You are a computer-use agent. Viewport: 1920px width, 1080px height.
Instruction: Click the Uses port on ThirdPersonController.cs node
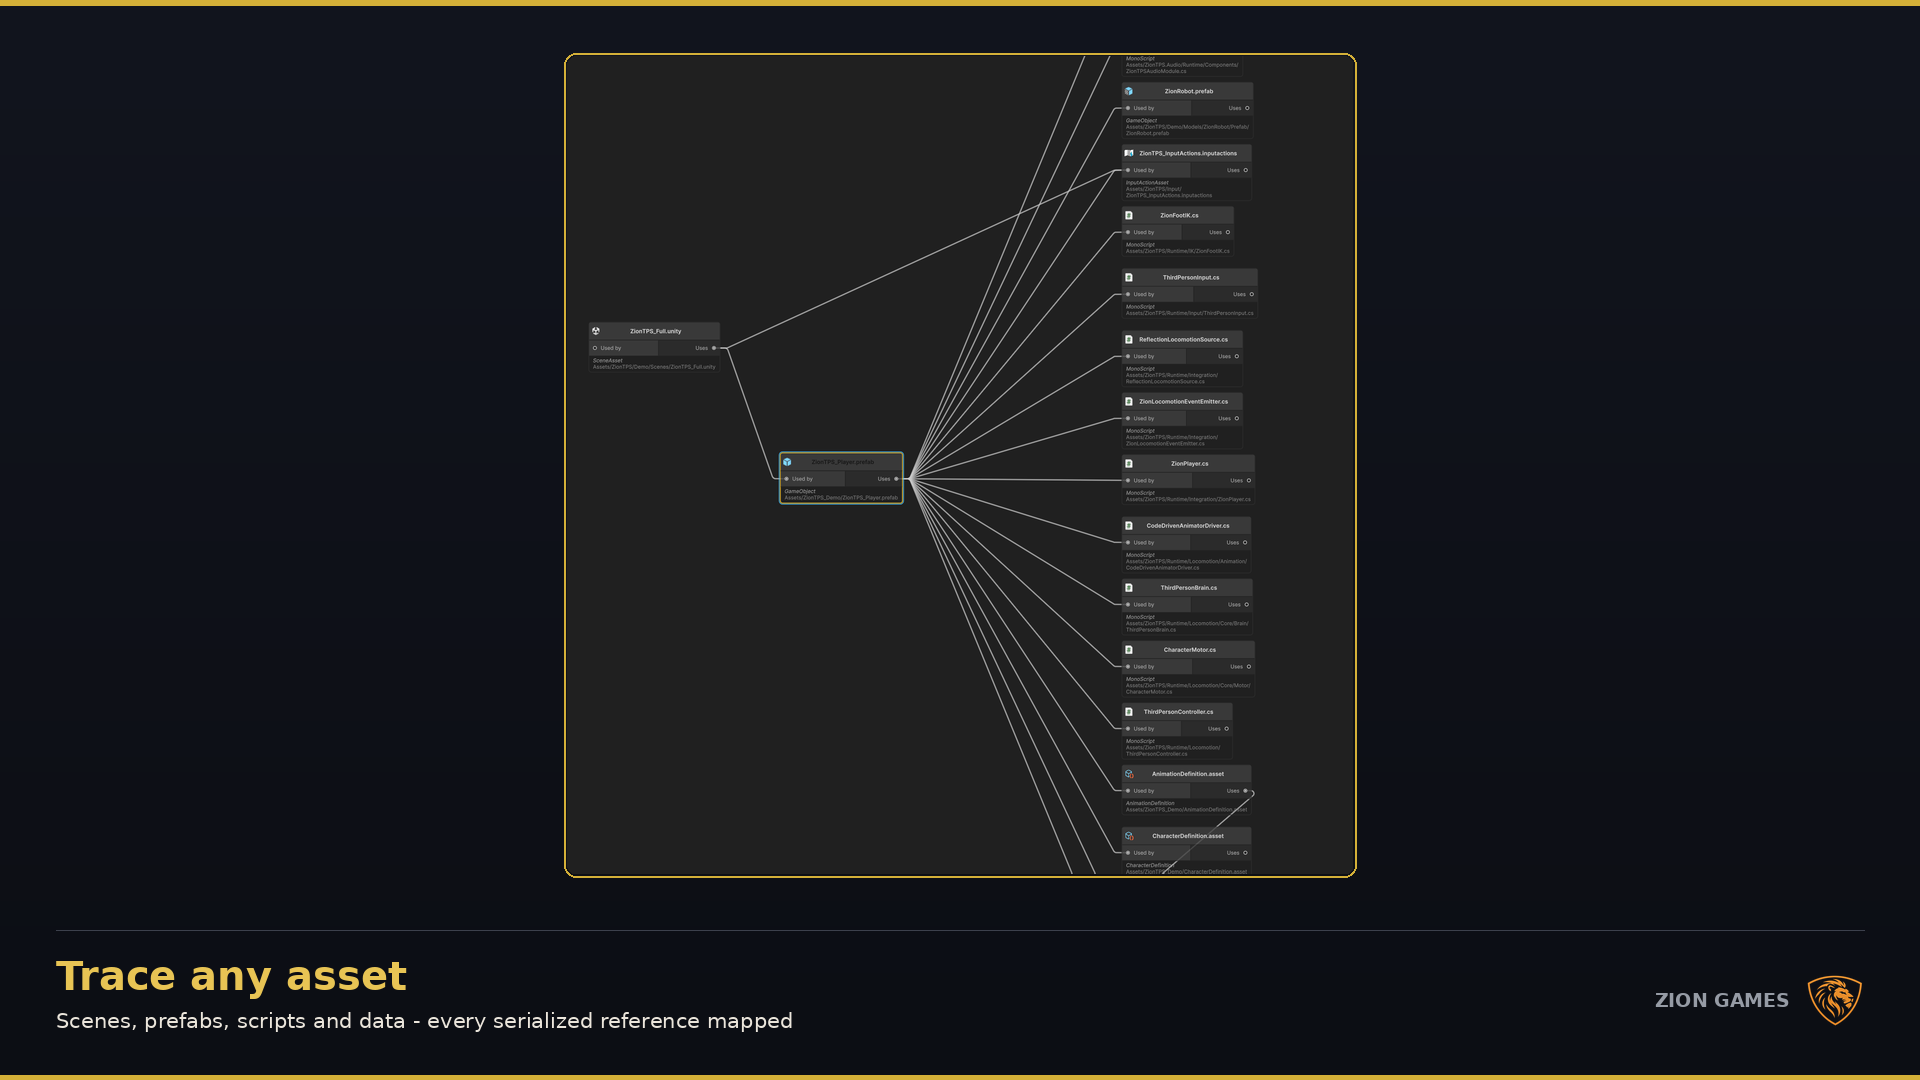[x=1227, y=728]
